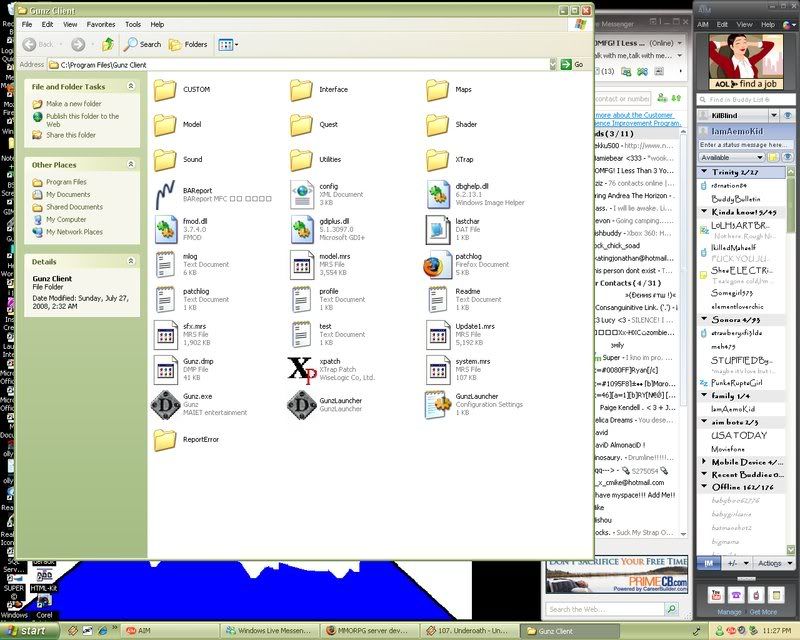Select the fmod.dll file icon
Image resolution: width=800 pixels, height=640 pixels.
pos(165,230)
